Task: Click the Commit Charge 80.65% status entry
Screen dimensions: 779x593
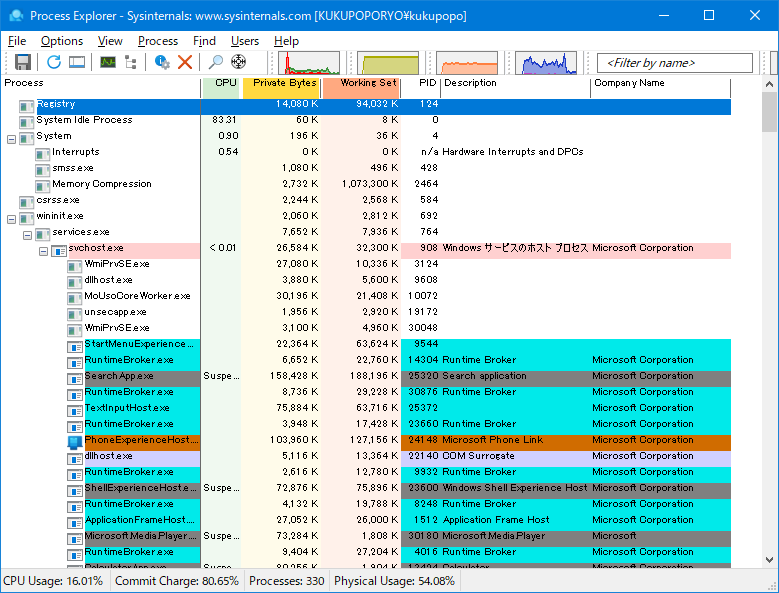Action: click(177, 581)
